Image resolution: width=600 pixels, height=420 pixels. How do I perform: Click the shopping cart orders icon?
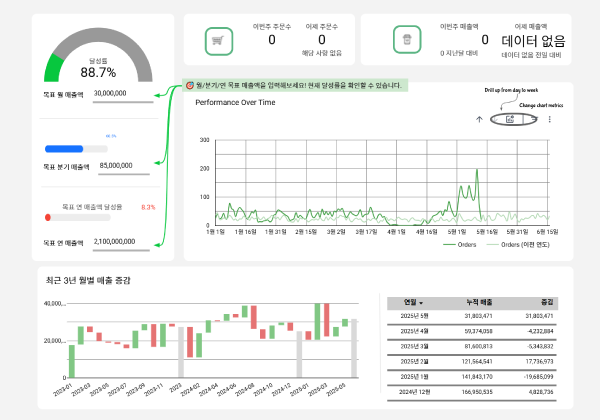point(218,40)
